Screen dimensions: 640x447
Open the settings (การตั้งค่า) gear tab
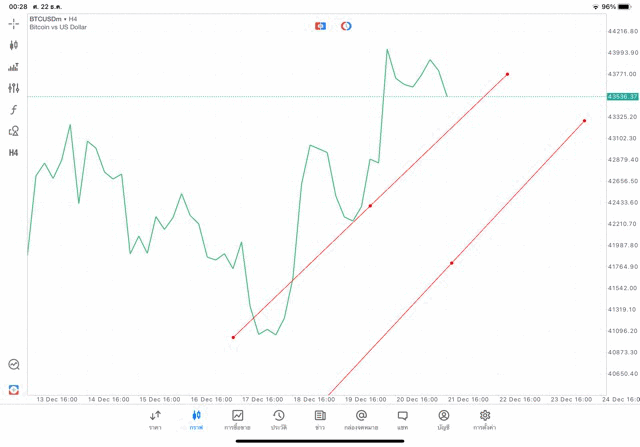pyautogui.click(x=485, y=420)
